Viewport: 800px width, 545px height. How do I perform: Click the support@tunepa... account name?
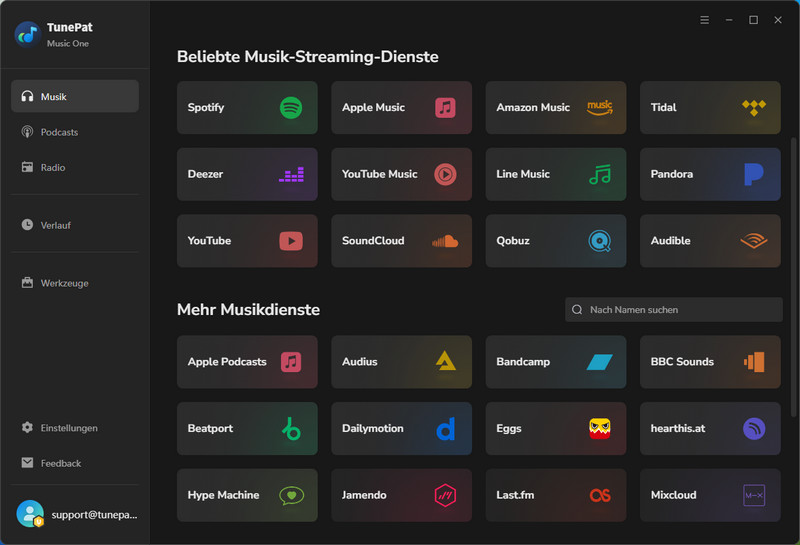click(x=94, y=515)
